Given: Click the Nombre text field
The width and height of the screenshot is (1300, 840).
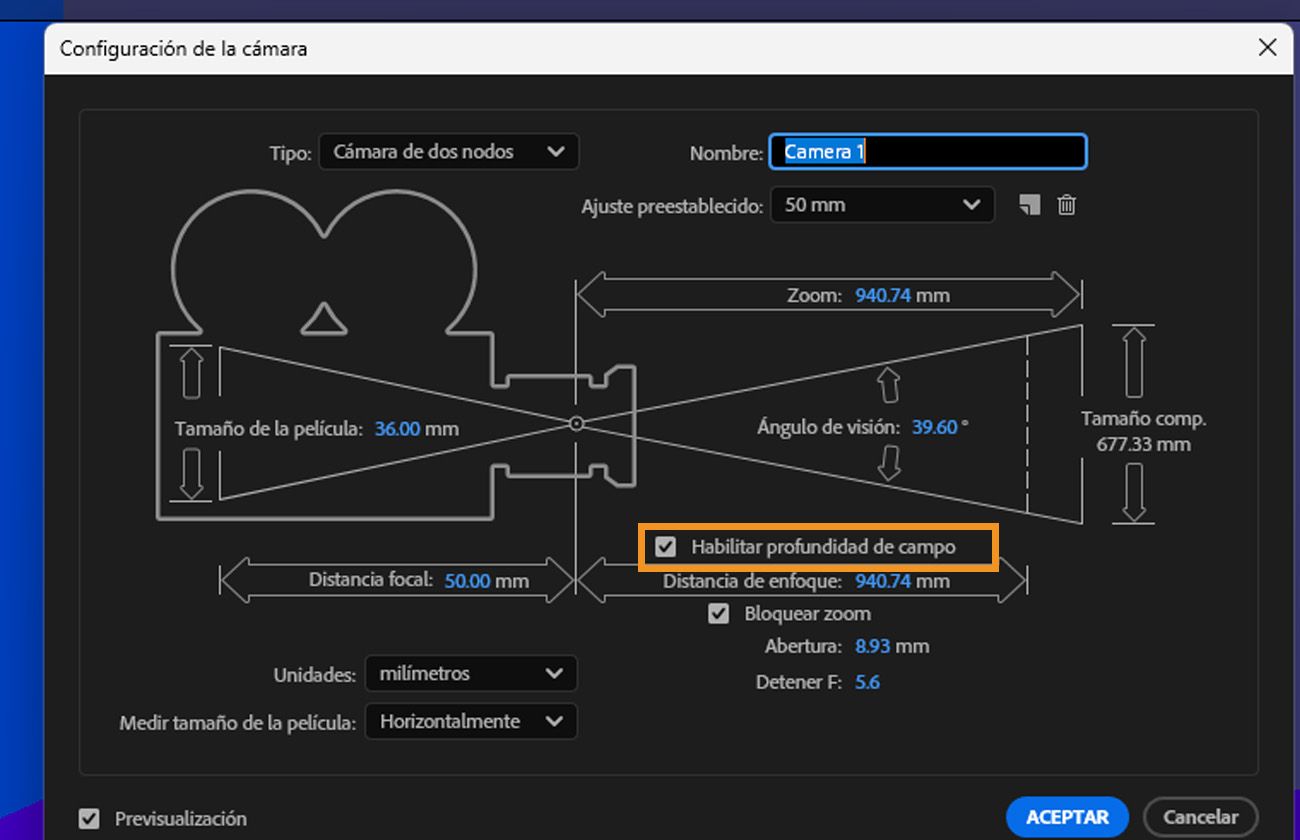Looking at the screenshot, I should pos(927,152).
